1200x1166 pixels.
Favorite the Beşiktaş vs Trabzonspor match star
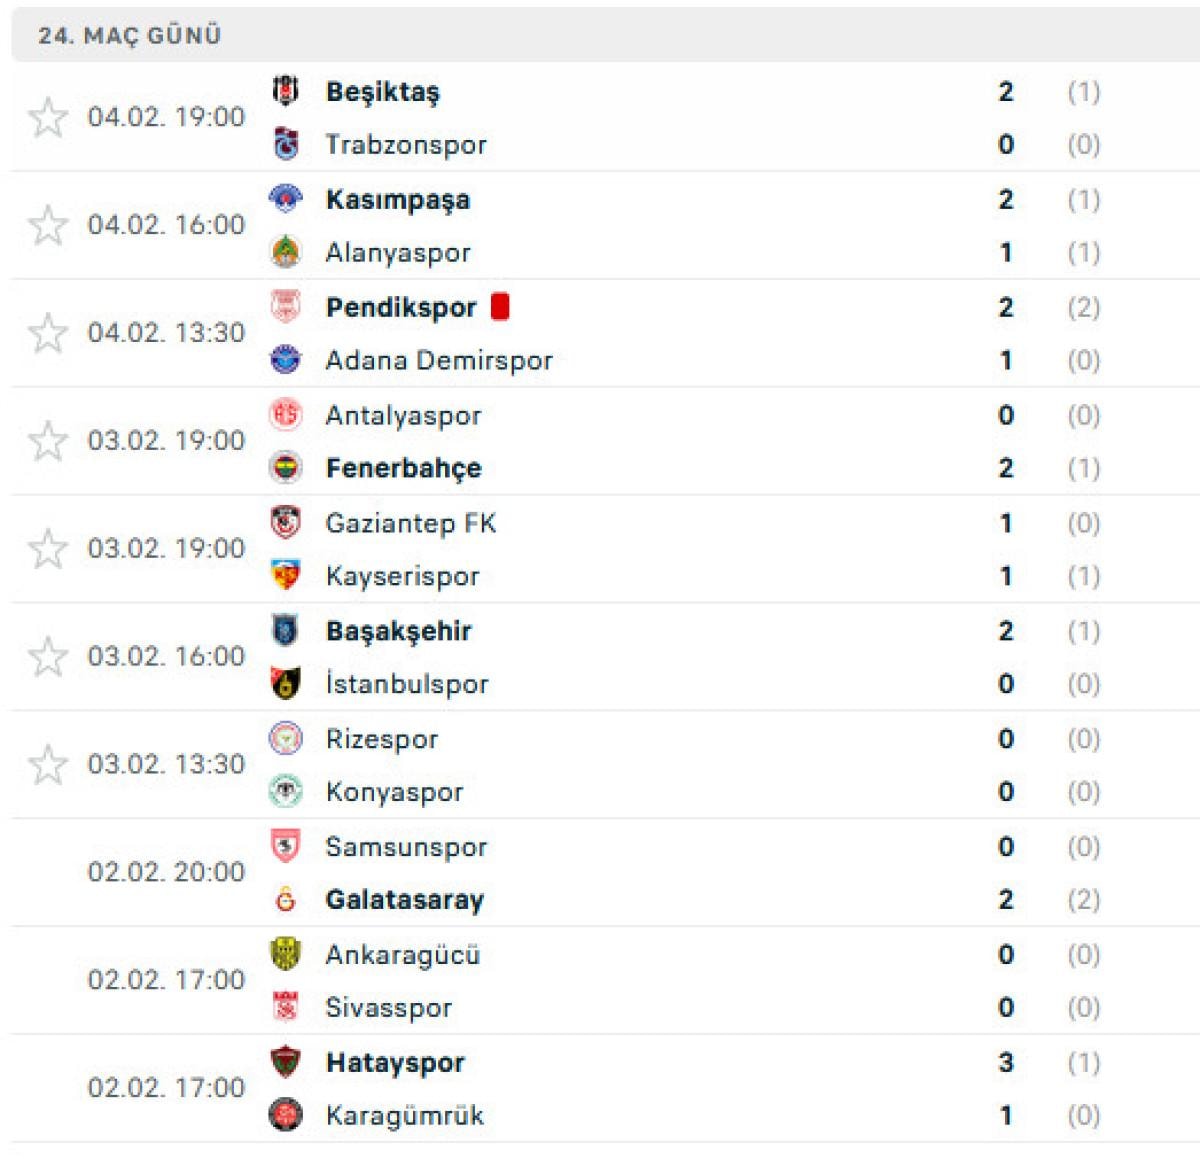click(48, 118)
